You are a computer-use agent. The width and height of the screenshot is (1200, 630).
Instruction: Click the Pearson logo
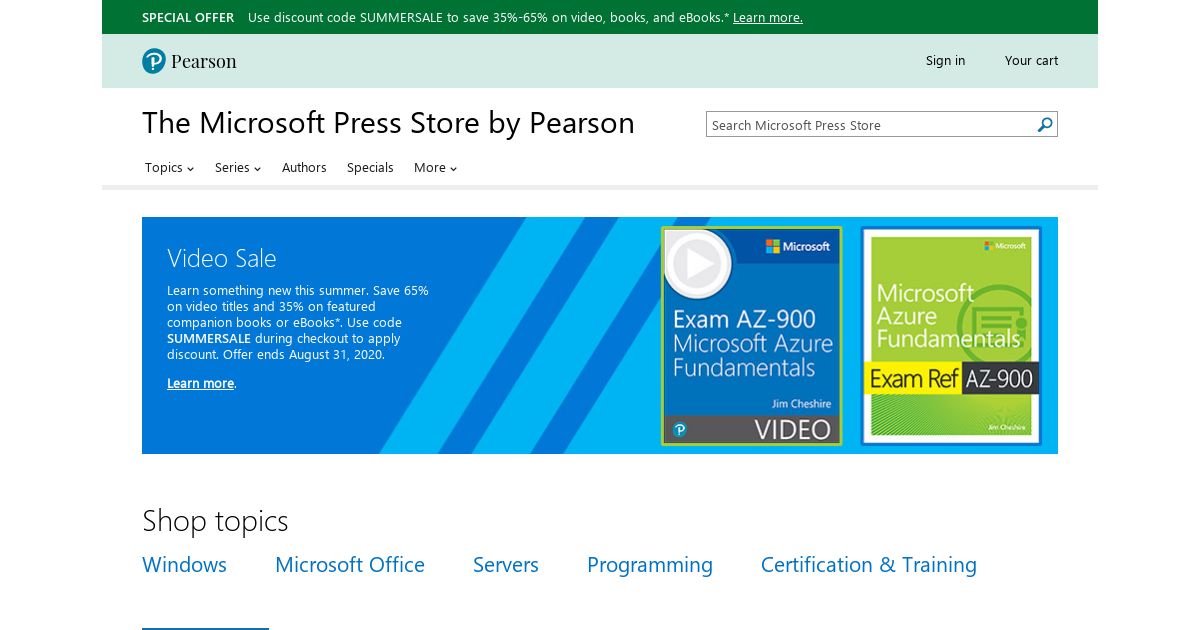coord(189,61)
